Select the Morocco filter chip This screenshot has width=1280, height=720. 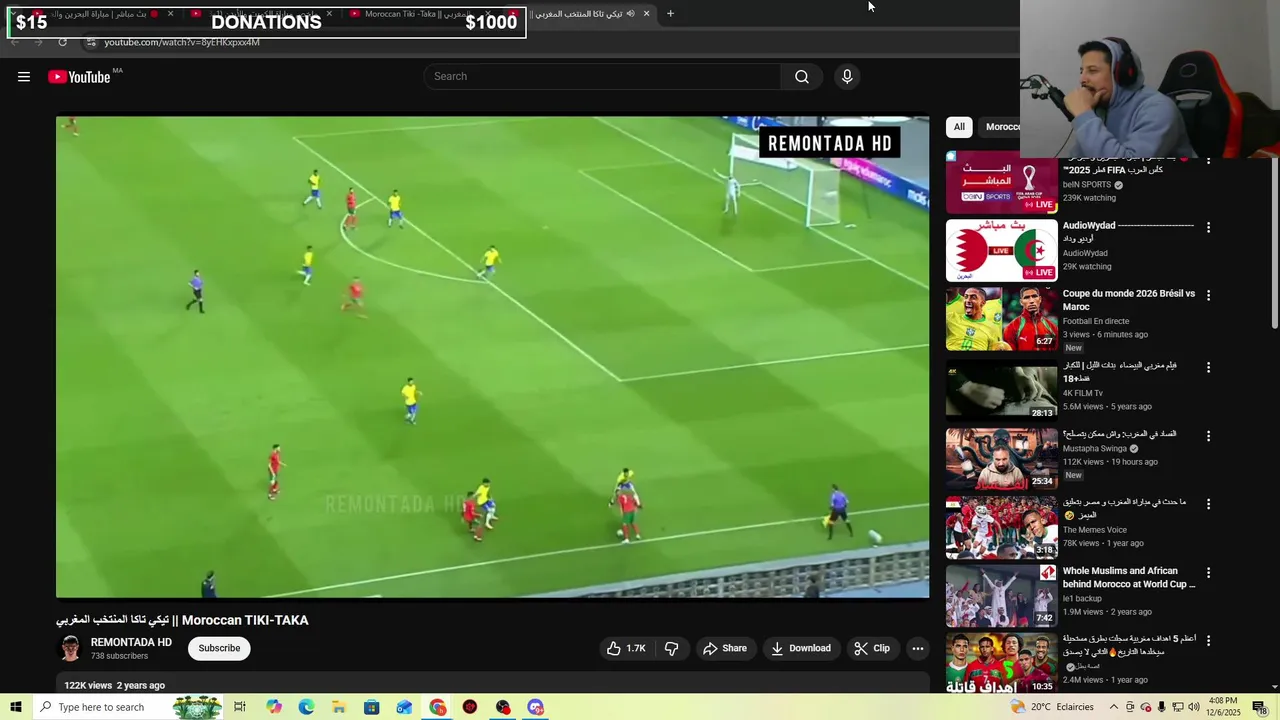(x=1001, y=127)
